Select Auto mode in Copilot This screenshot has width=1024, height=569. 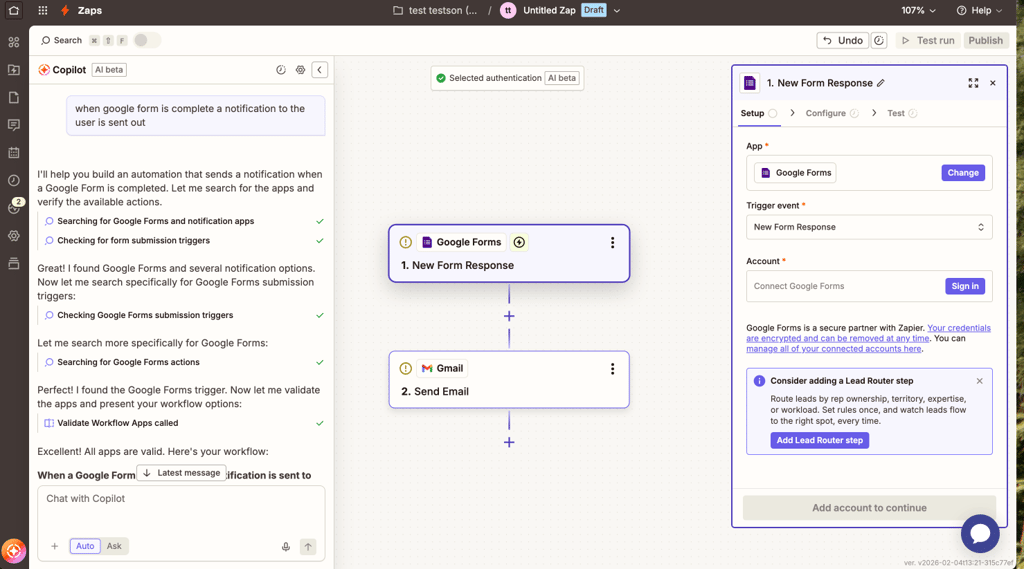[85, 546]
